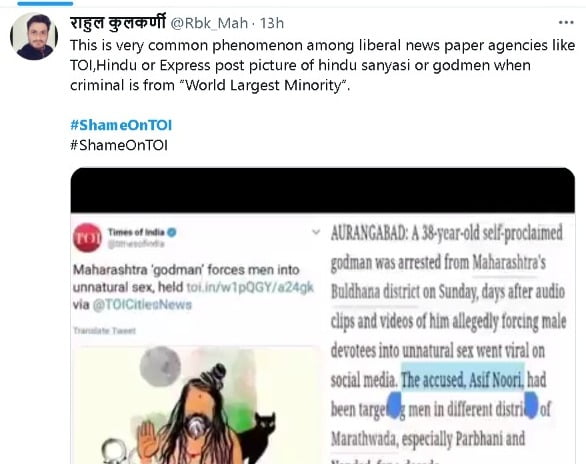Click the @Rbk_Mah handle
The width and height of the screenshot is (586, 464).
click(x=209, y=23)
